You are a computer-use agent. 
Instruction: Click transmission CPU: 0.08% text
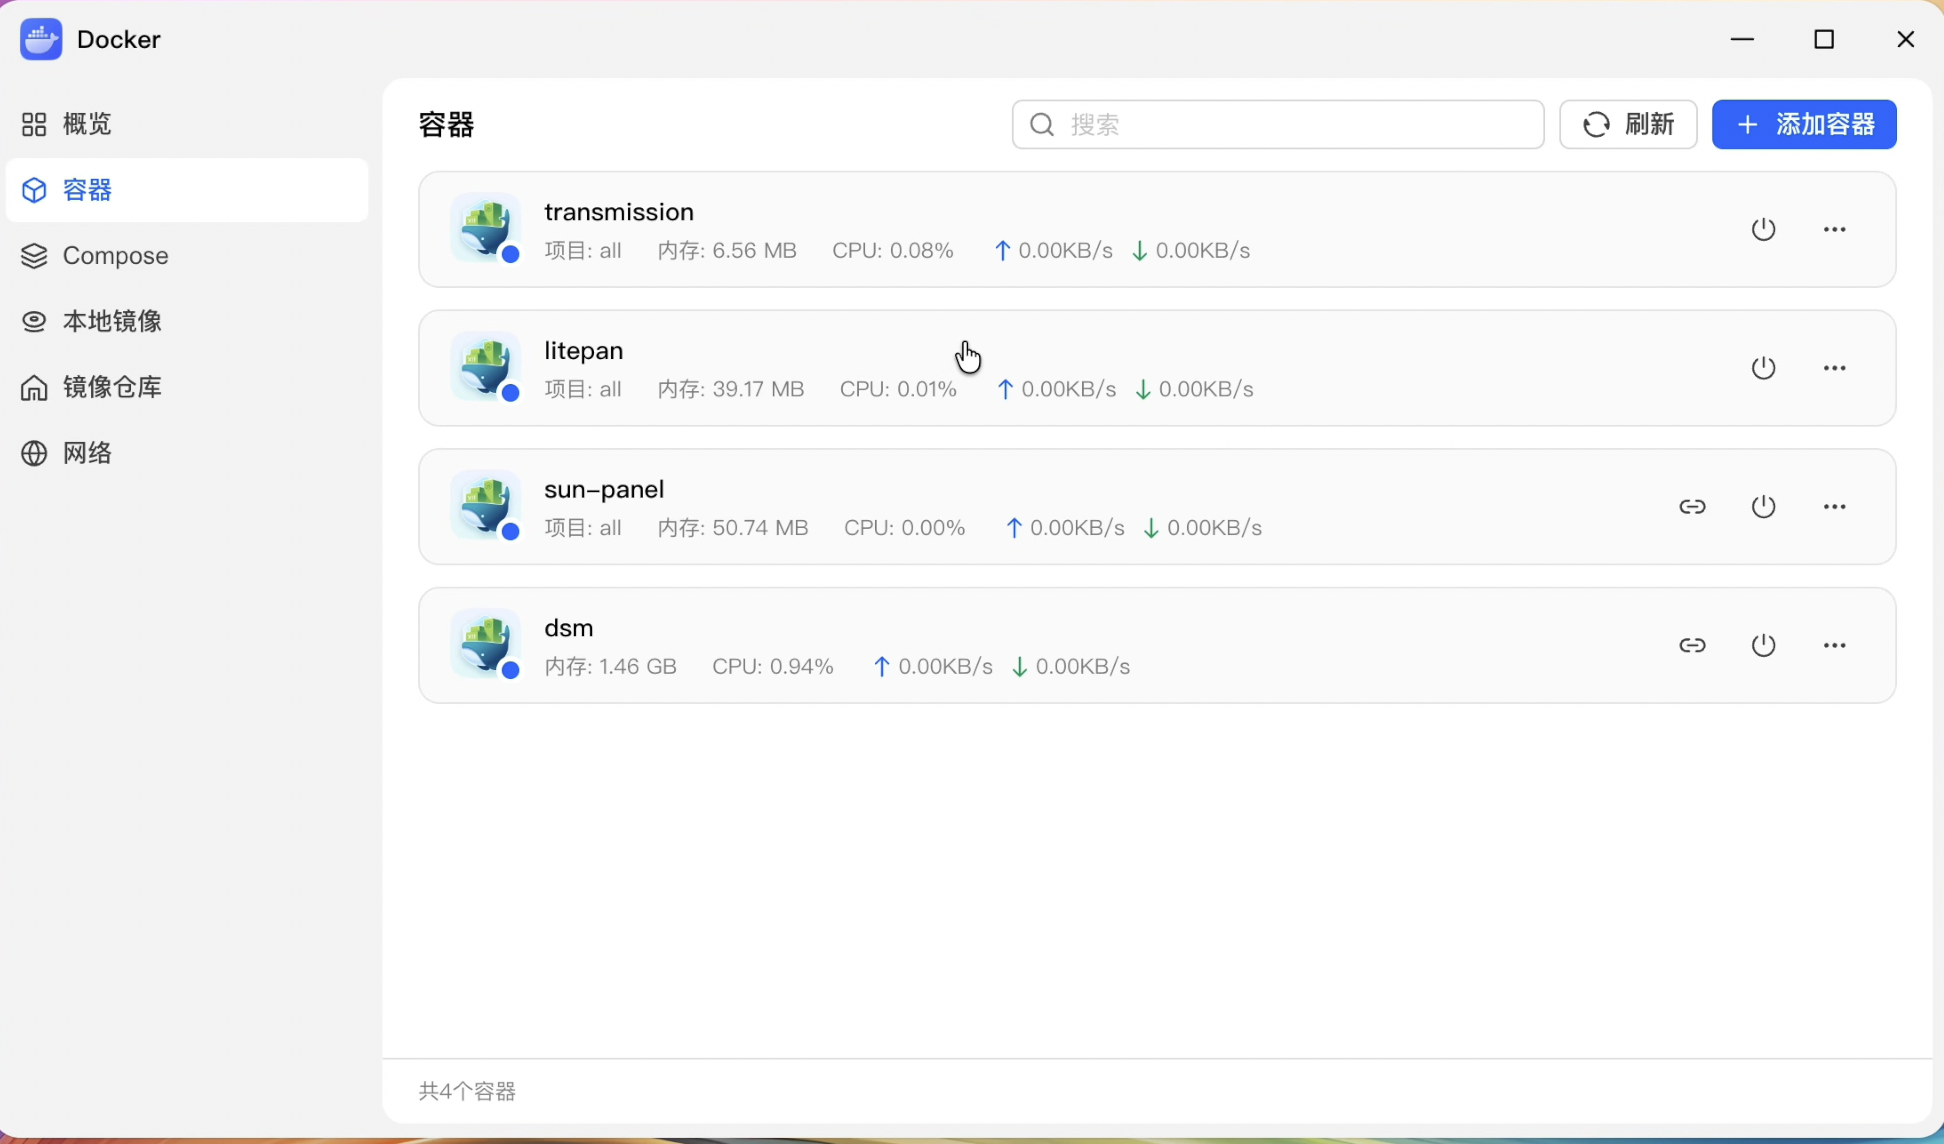893,251
